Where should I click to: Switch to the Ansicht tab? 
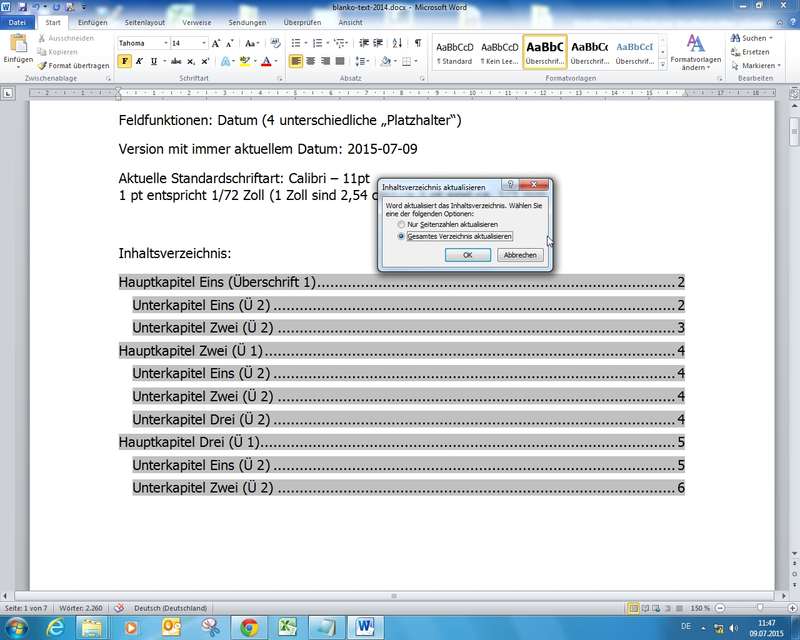[x=350, y=22]
